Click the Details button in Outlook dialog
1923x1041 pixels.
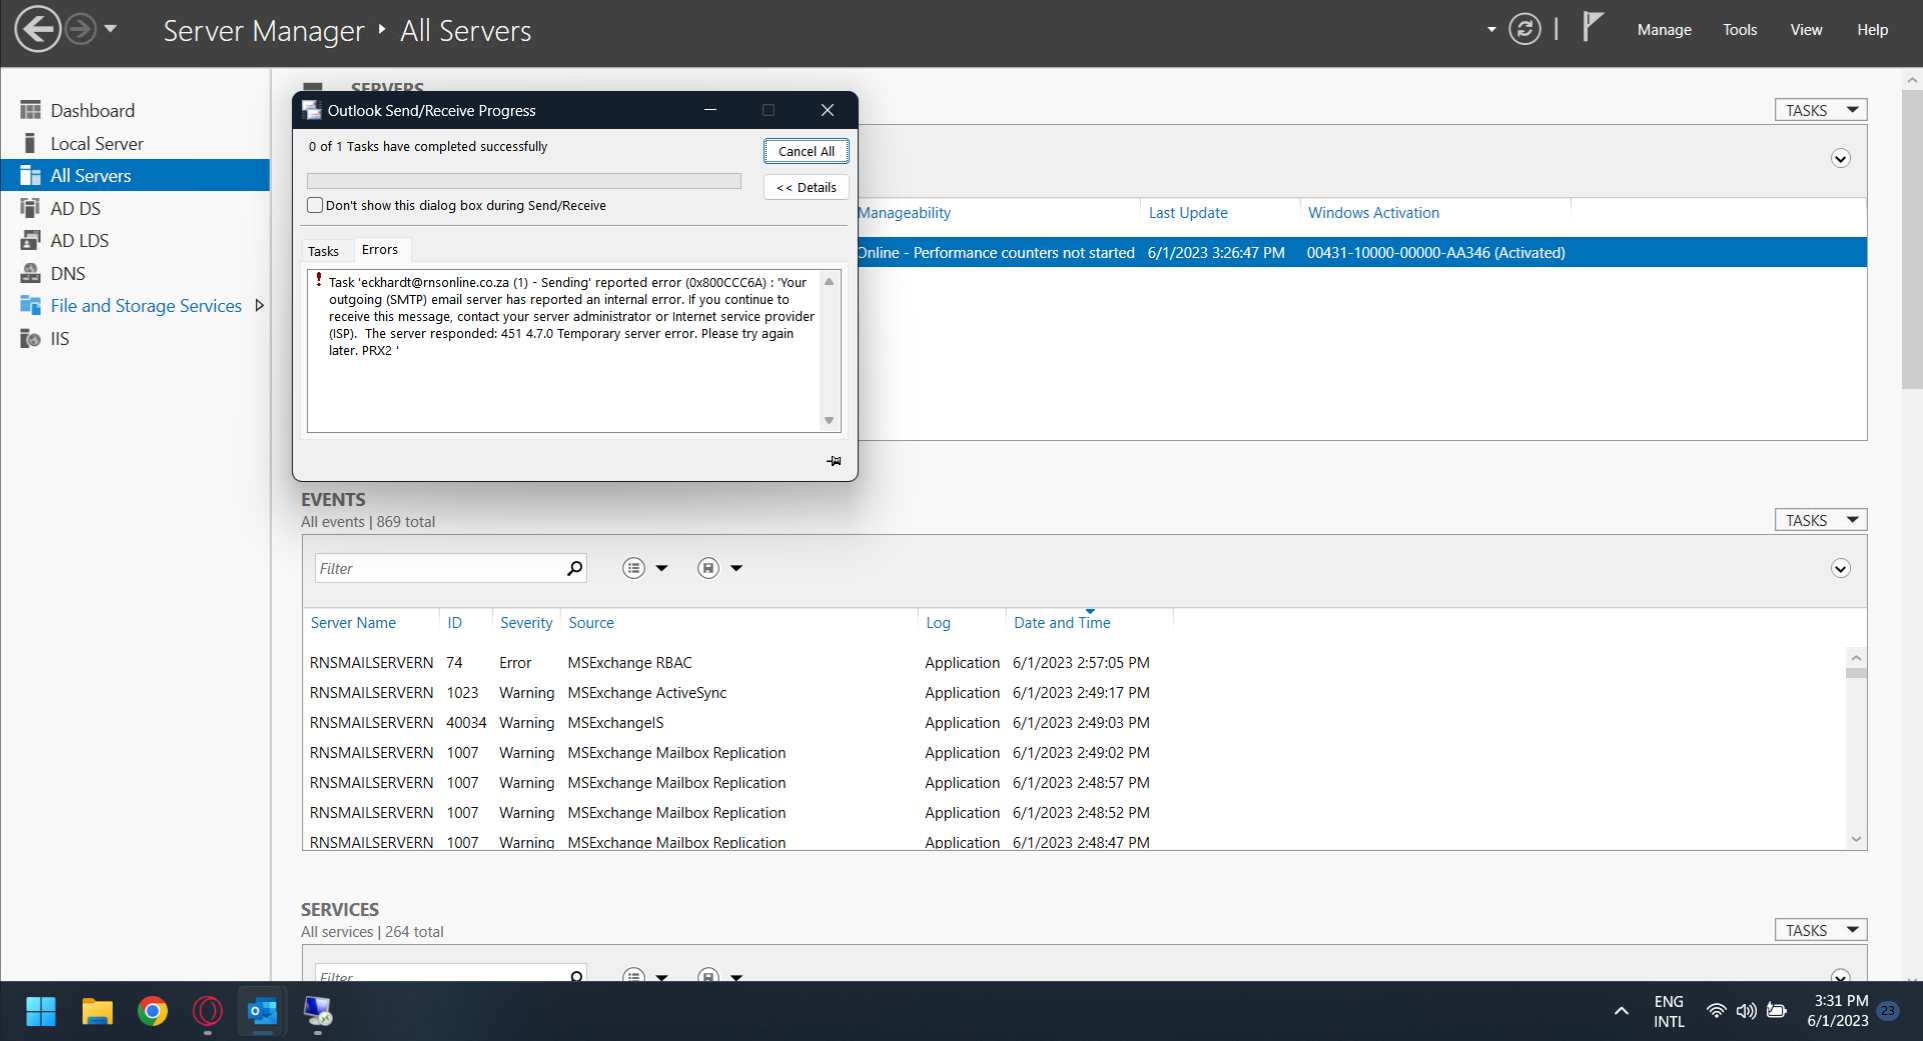click(x=806, y=187)
